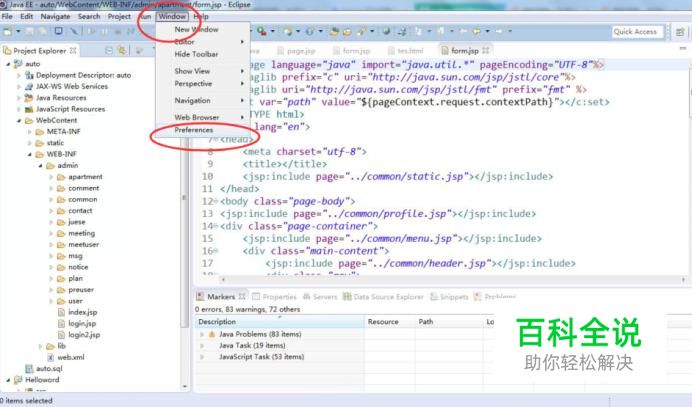
Task: Switch to the Snippets view tab
Action: coord(449,297)
